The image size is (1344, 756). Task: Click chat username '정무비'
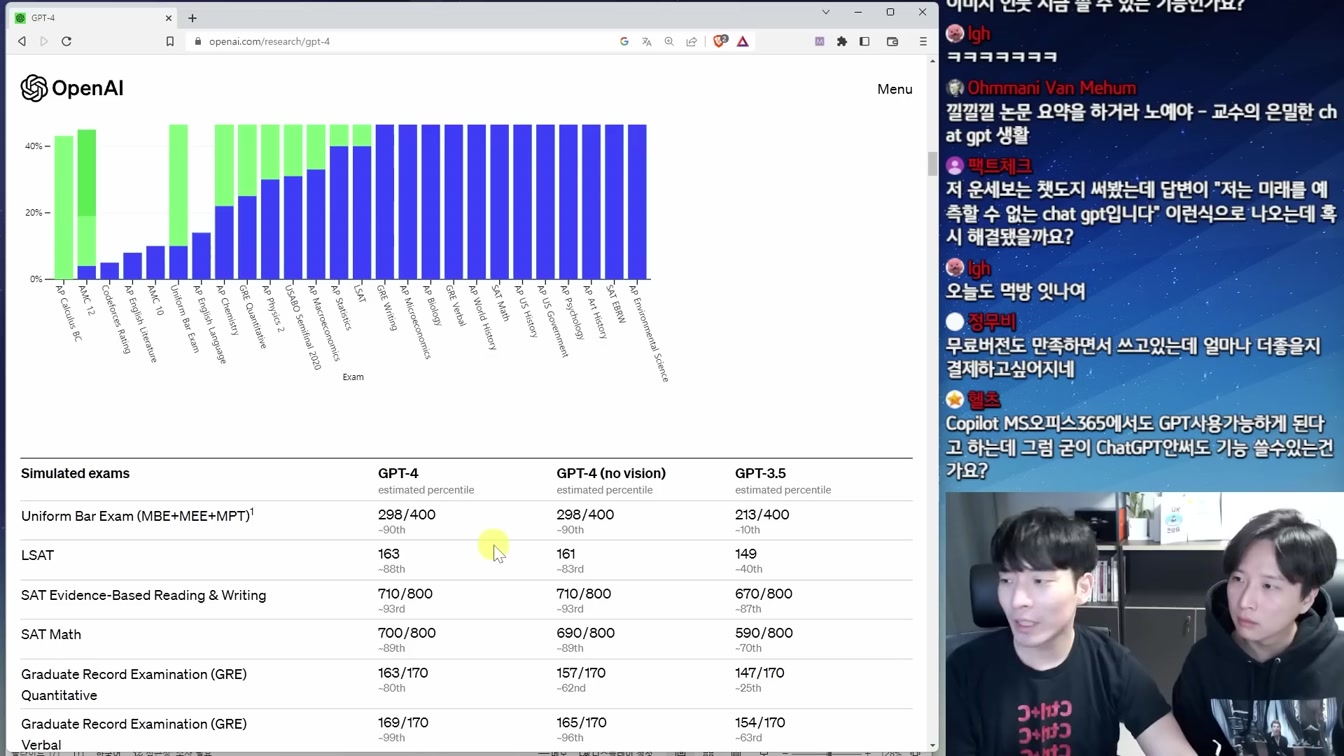[x=991, y=322]
